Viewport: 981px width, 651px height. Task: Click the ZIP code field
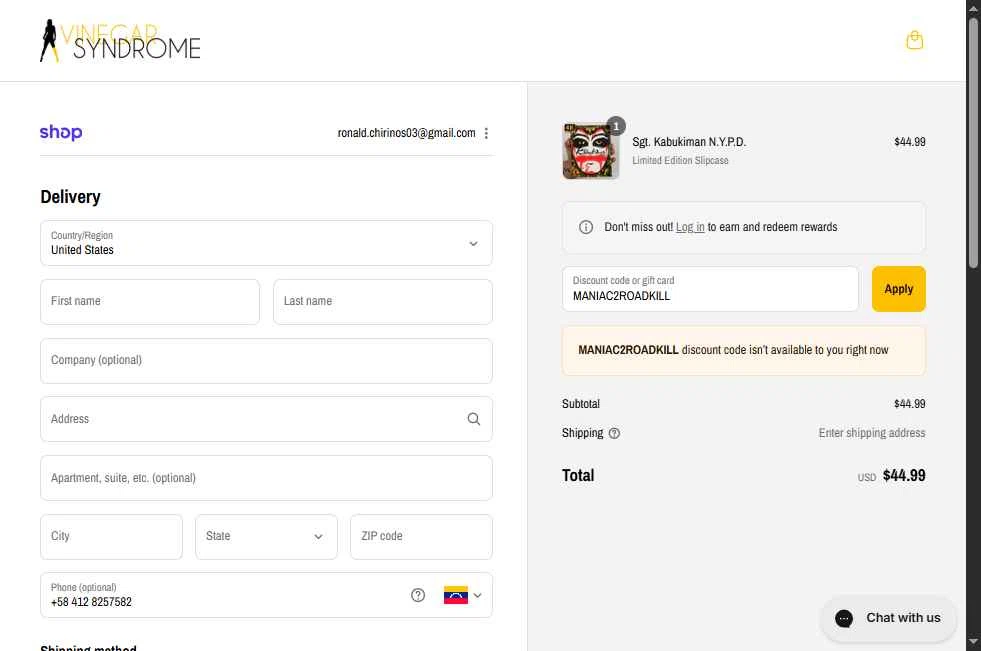coord(422,537)
